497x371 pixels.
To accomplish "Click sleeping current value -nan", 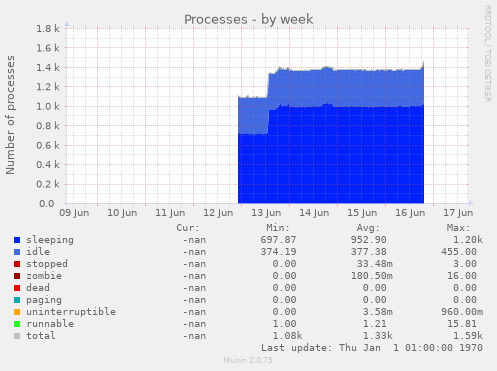I will [x=194, y=240].
